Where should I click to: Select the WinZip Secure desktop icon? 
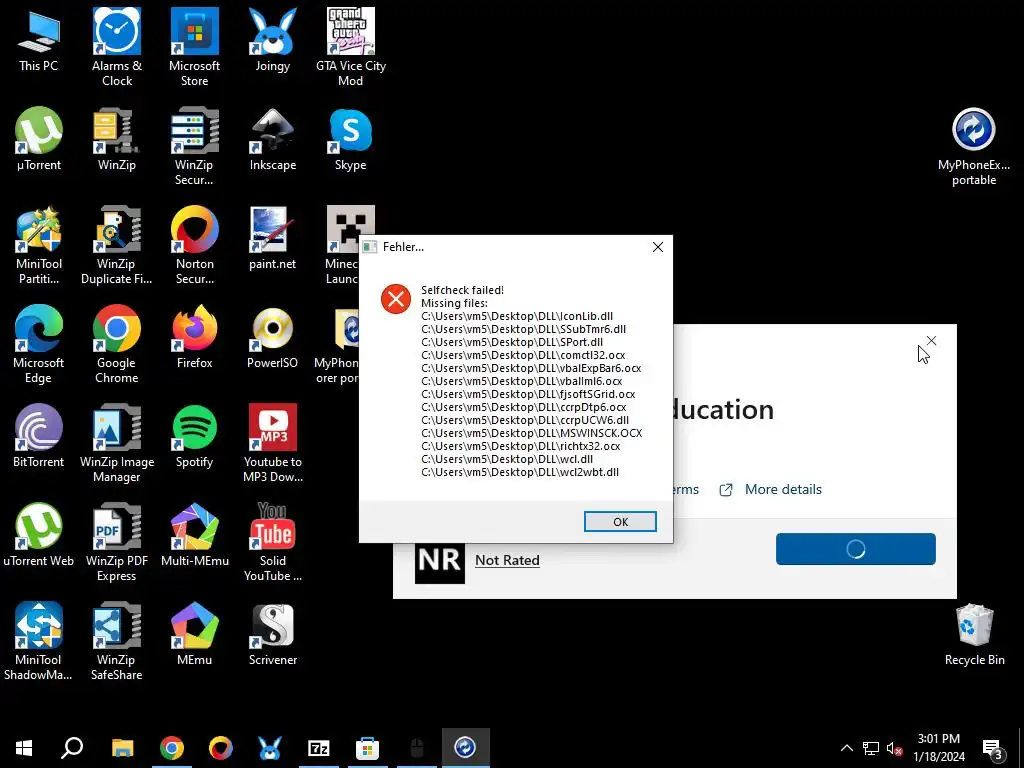(195, 146)
